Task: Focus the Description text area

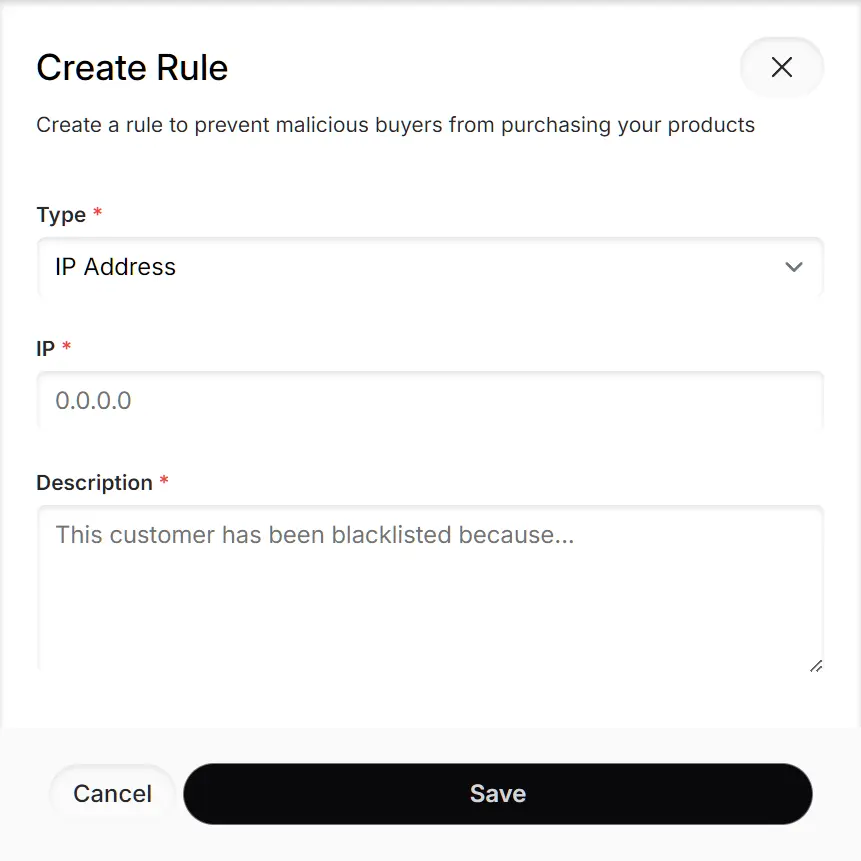Action: pyautogui.click(x=430, y=588)
